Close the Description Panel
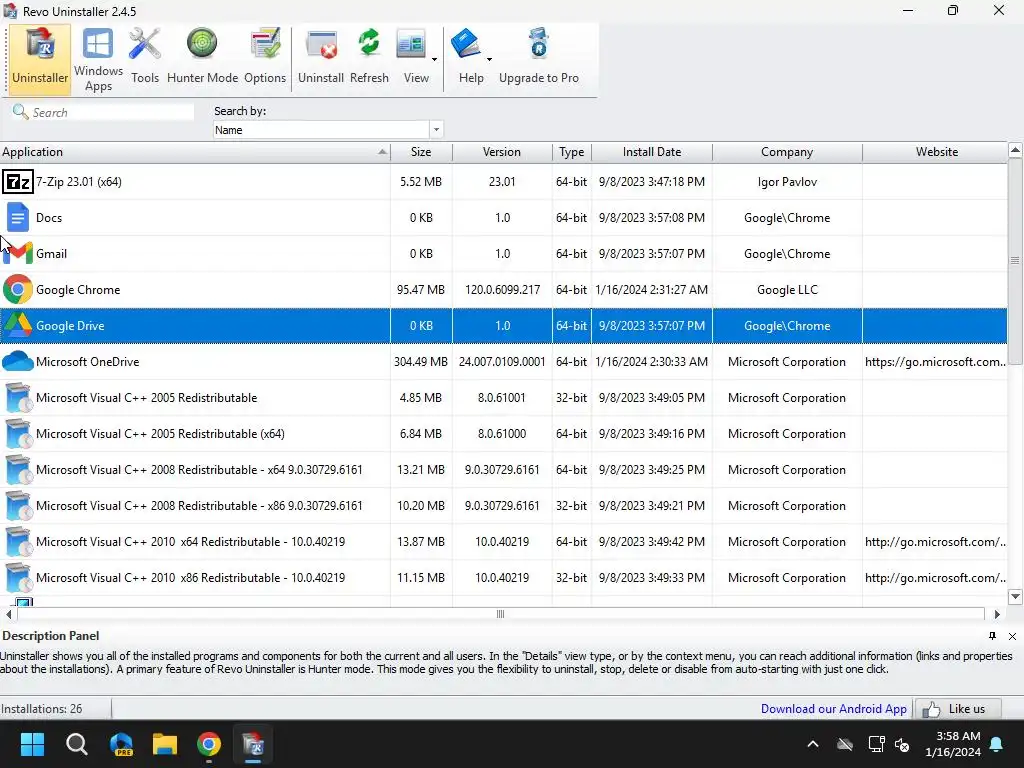The width and height of the screenshot is (1024, 768). pos(1012,636)
